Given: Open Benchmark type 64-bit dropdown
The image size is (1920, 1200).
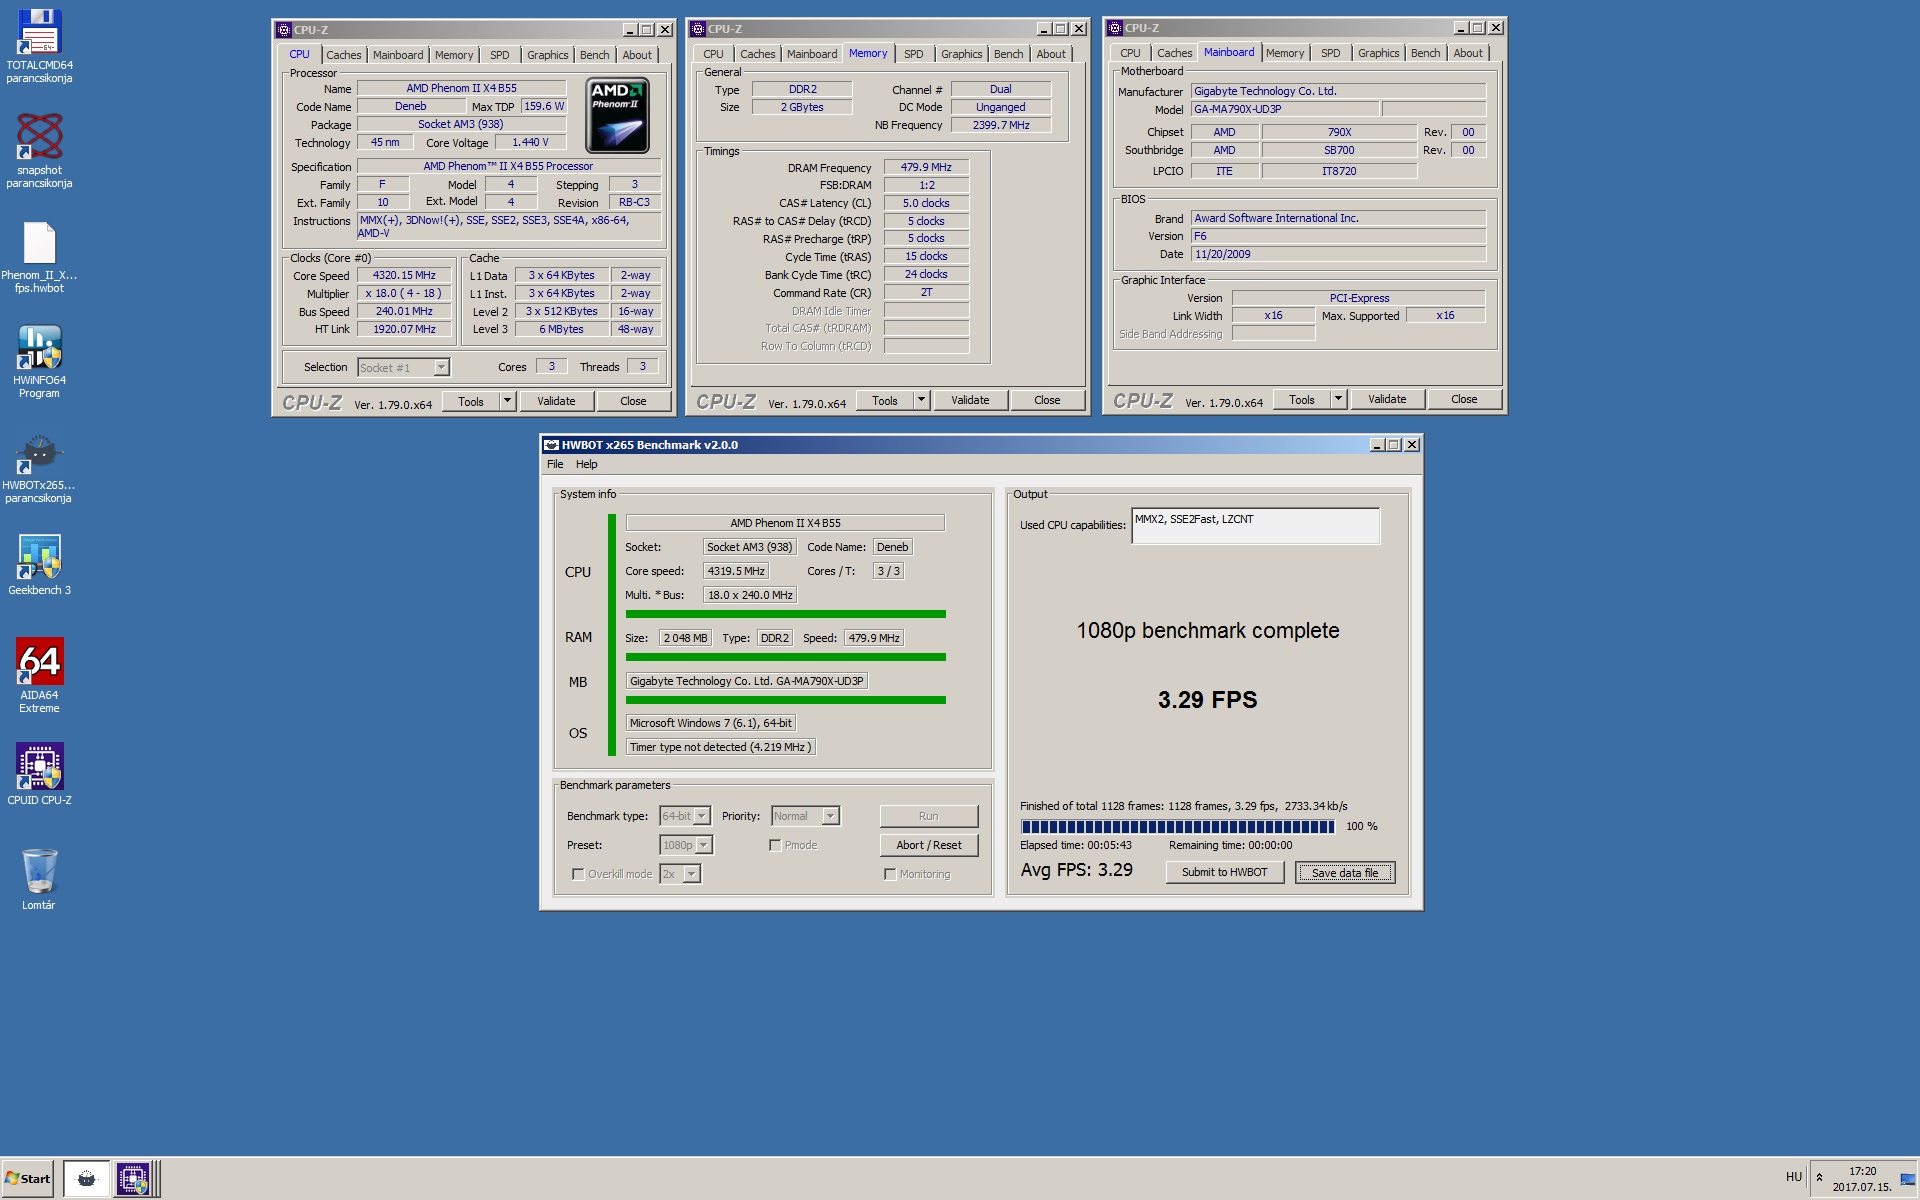Looking at the screenshot, I should [x=702, y=816].
